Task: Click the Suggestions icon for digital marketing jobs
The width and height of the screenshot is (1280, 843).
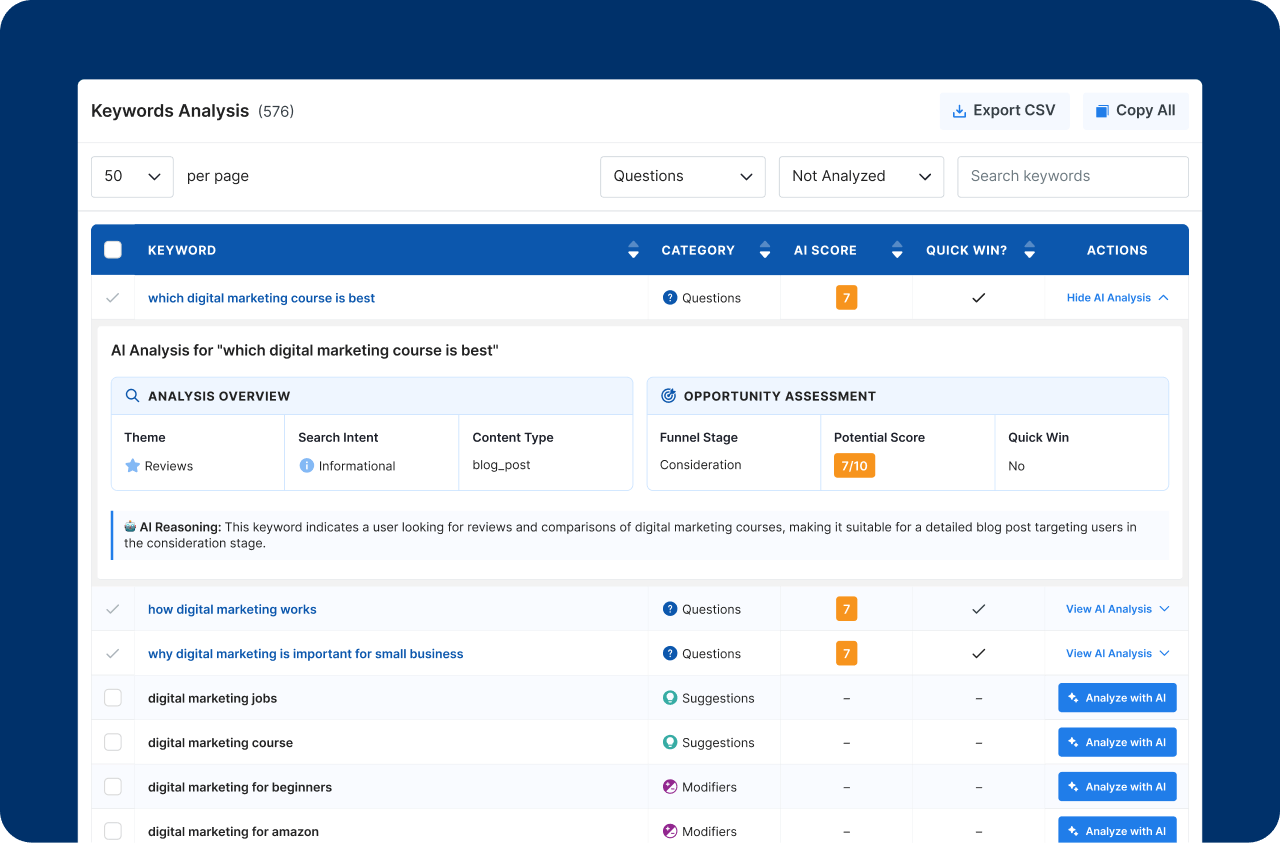Action: coord(670,698)
